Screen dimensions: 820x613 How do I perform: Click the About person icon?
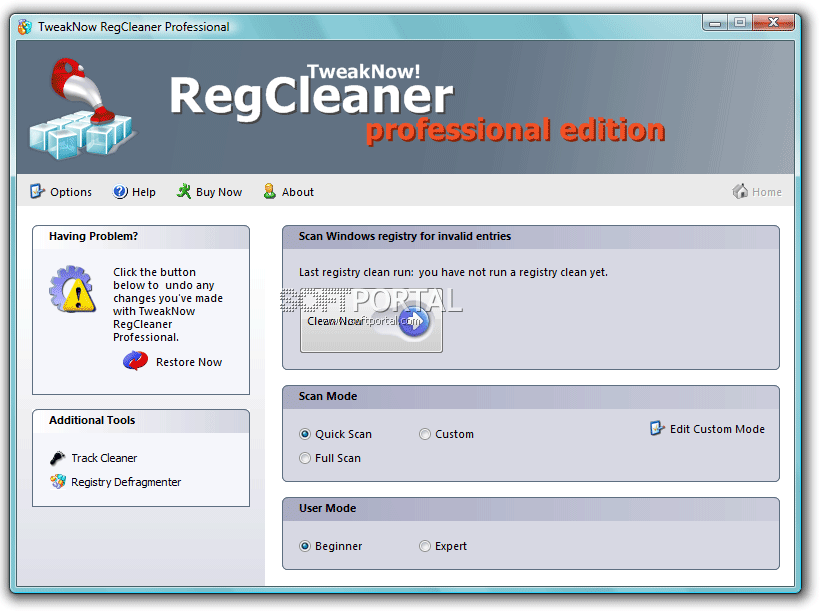click(x=269, y=191)
